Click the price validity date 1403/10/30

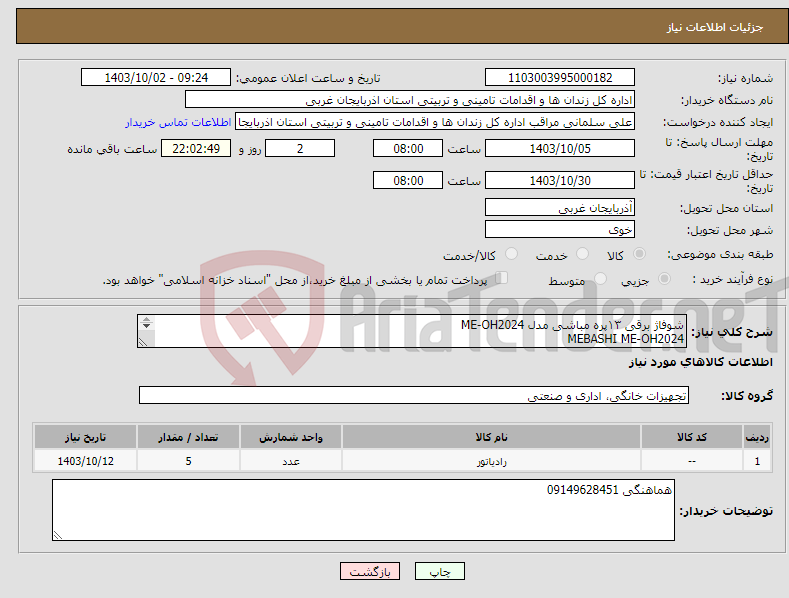coord(560,180)
